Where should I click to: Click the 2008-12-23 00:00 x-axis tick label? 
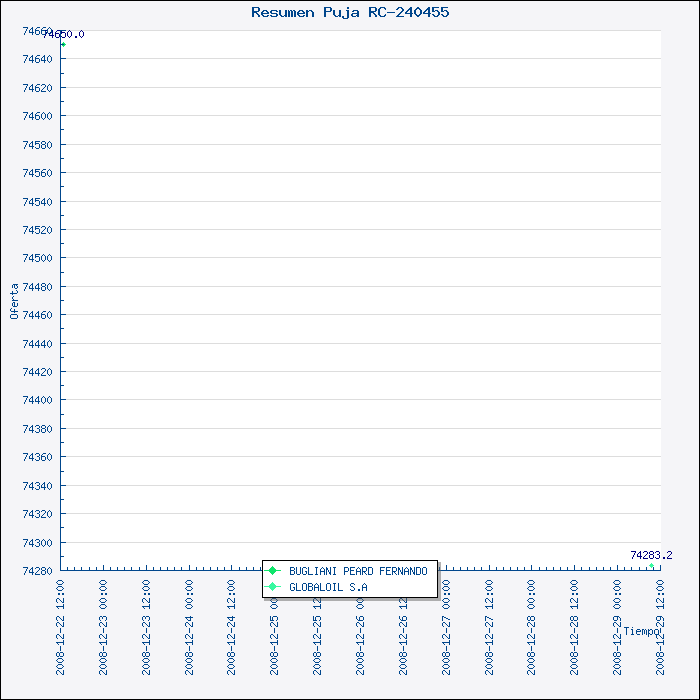point(104,612)
